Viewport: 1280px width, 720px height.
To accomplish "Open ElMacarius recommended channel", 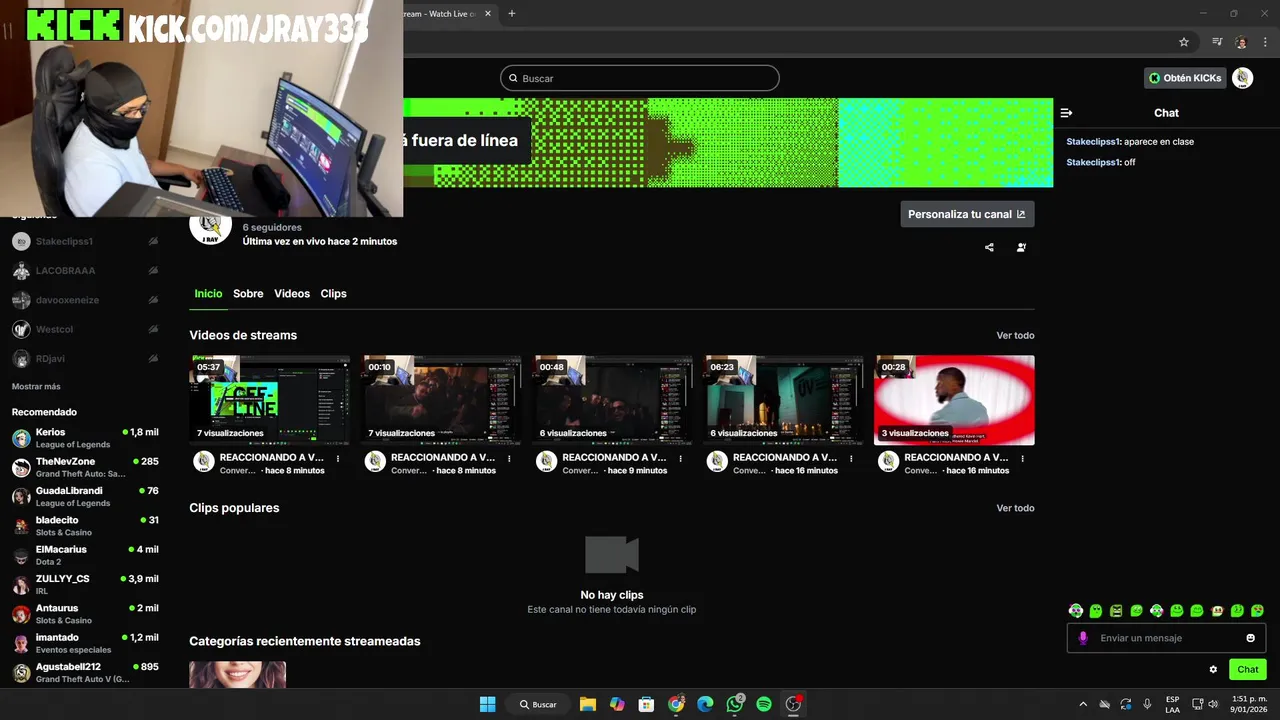I will pyautogui.click(x=85, y=555).
